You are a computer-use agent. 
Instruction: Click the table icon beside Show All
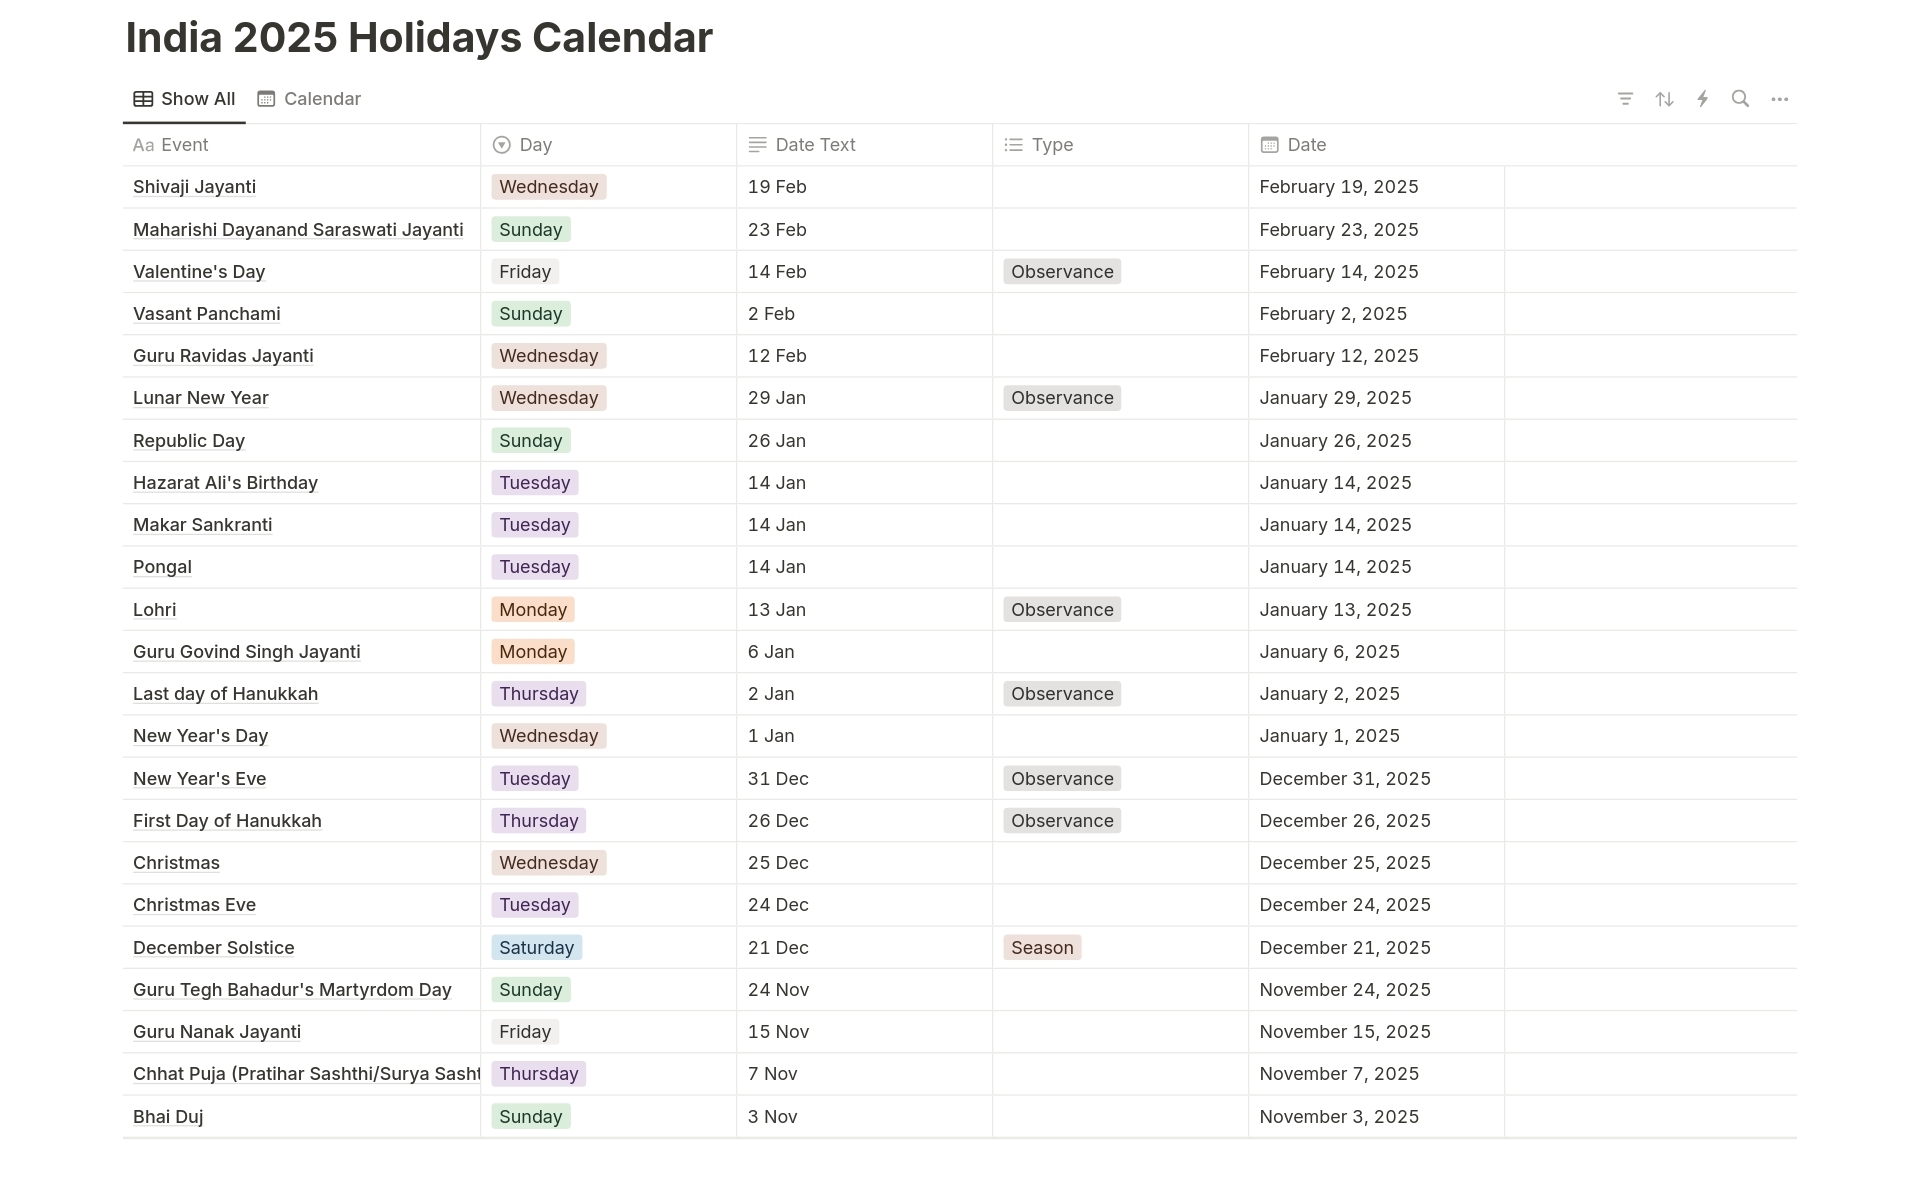pyautogui.click(x=143, y=98)
